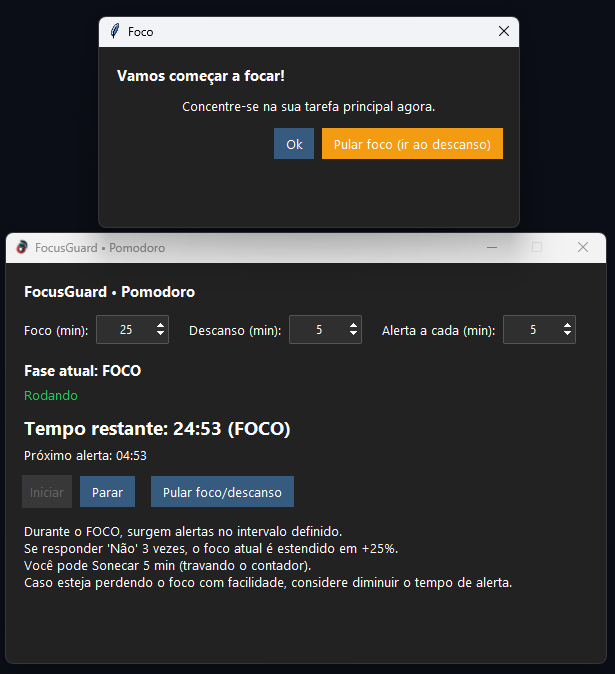Close the Foco dialog window
Viewport: 615px width, 674px height.
[504, 31]
